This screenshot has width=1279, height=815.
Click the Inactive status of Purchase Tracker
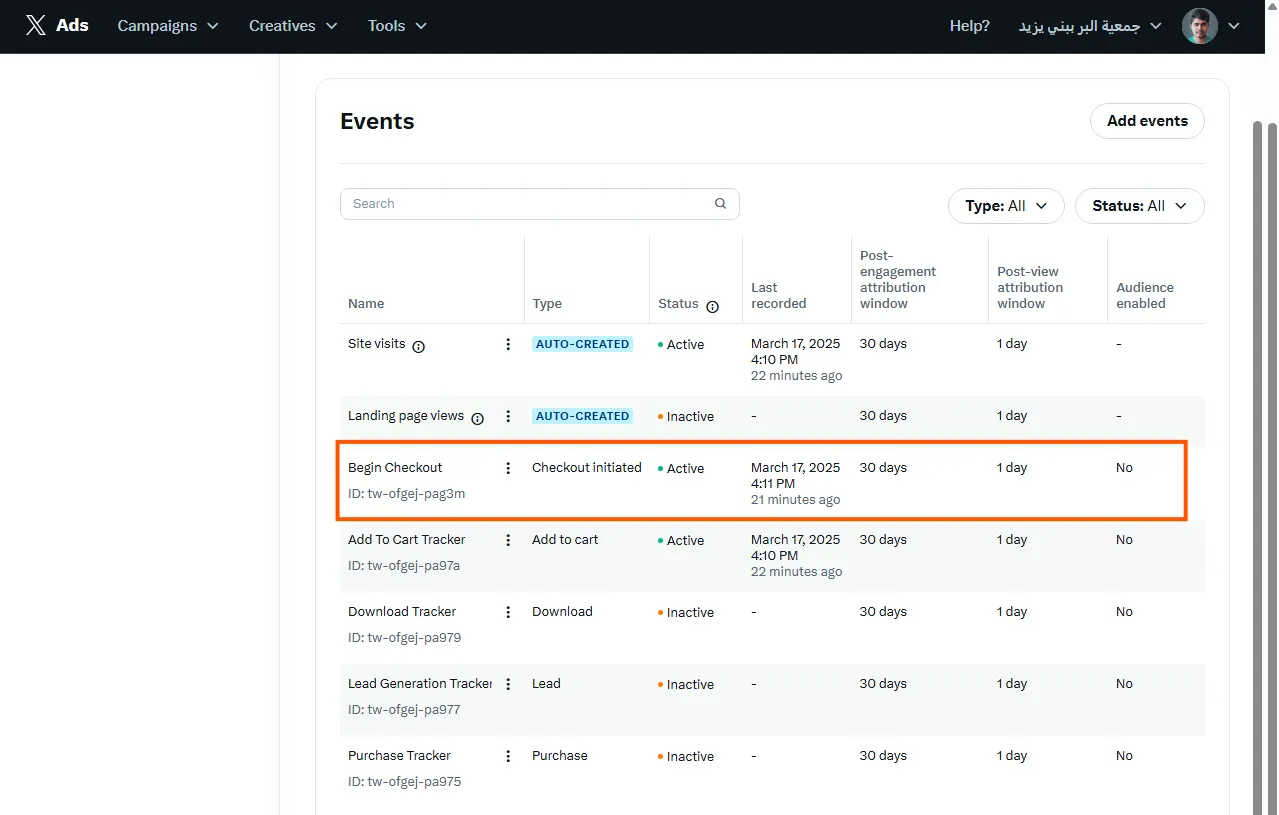click(x=686, y=757)
